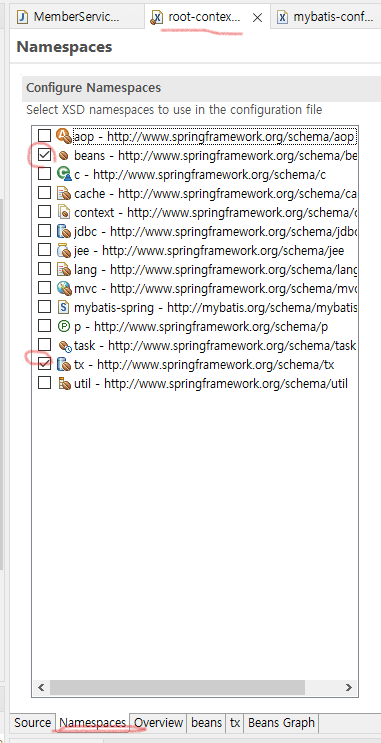This screenshot has height=743, width=381.
Task: Click the Configure Namespaces section header
Action: click(x=201, y=88)
